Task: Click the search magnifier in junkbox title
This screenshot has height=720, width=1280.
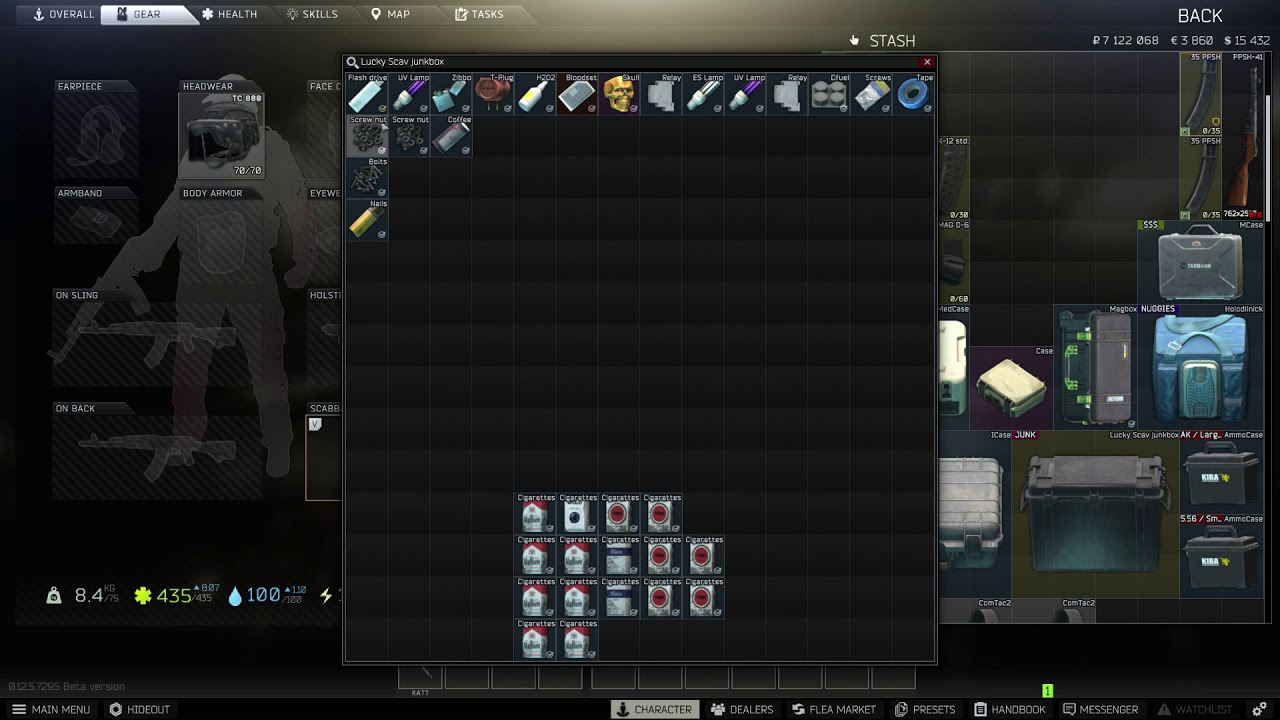Action: point(352,62)
